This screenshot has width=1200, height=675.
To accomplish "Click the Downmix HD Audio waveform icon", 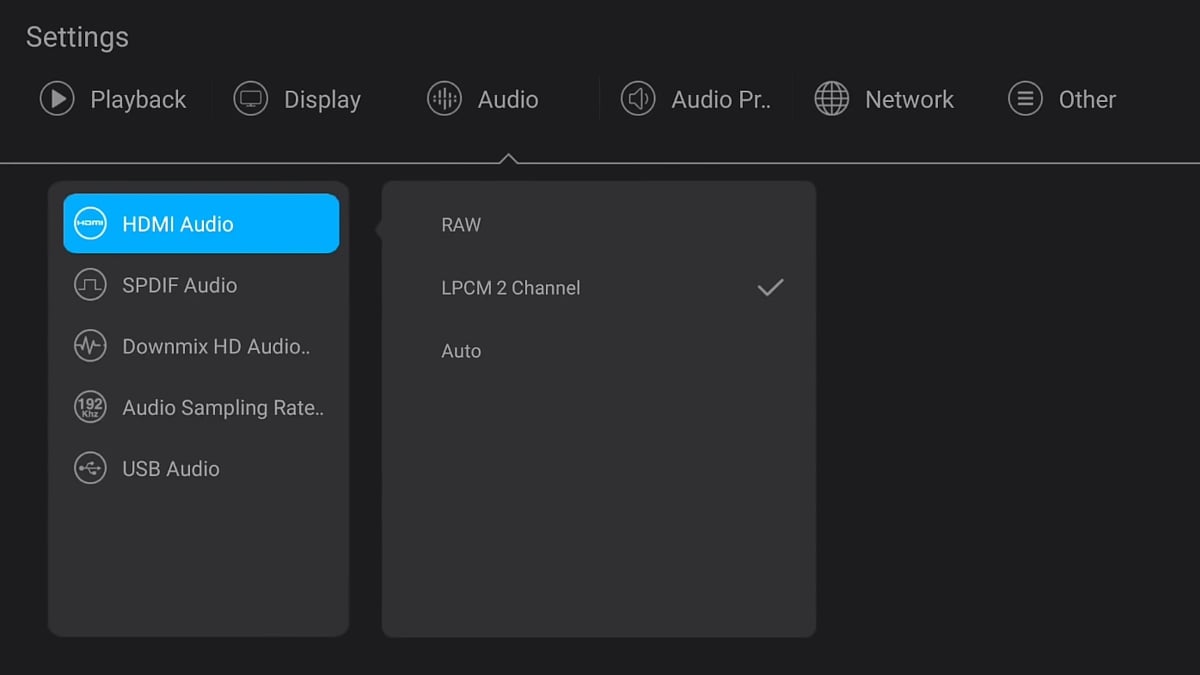I will coord(90,347).
